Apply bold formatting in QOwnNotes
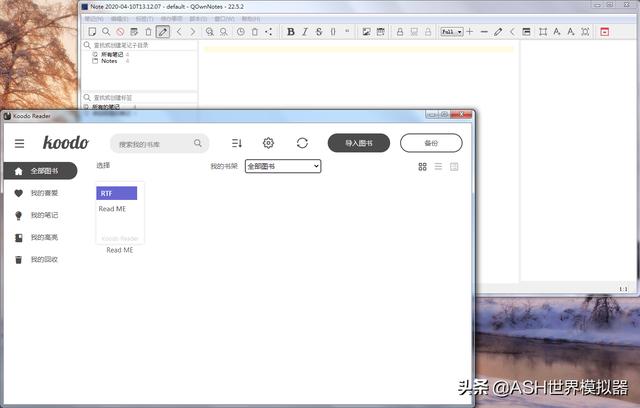The height and width of the screenshot is (408, 640). (x=291, y=32)
